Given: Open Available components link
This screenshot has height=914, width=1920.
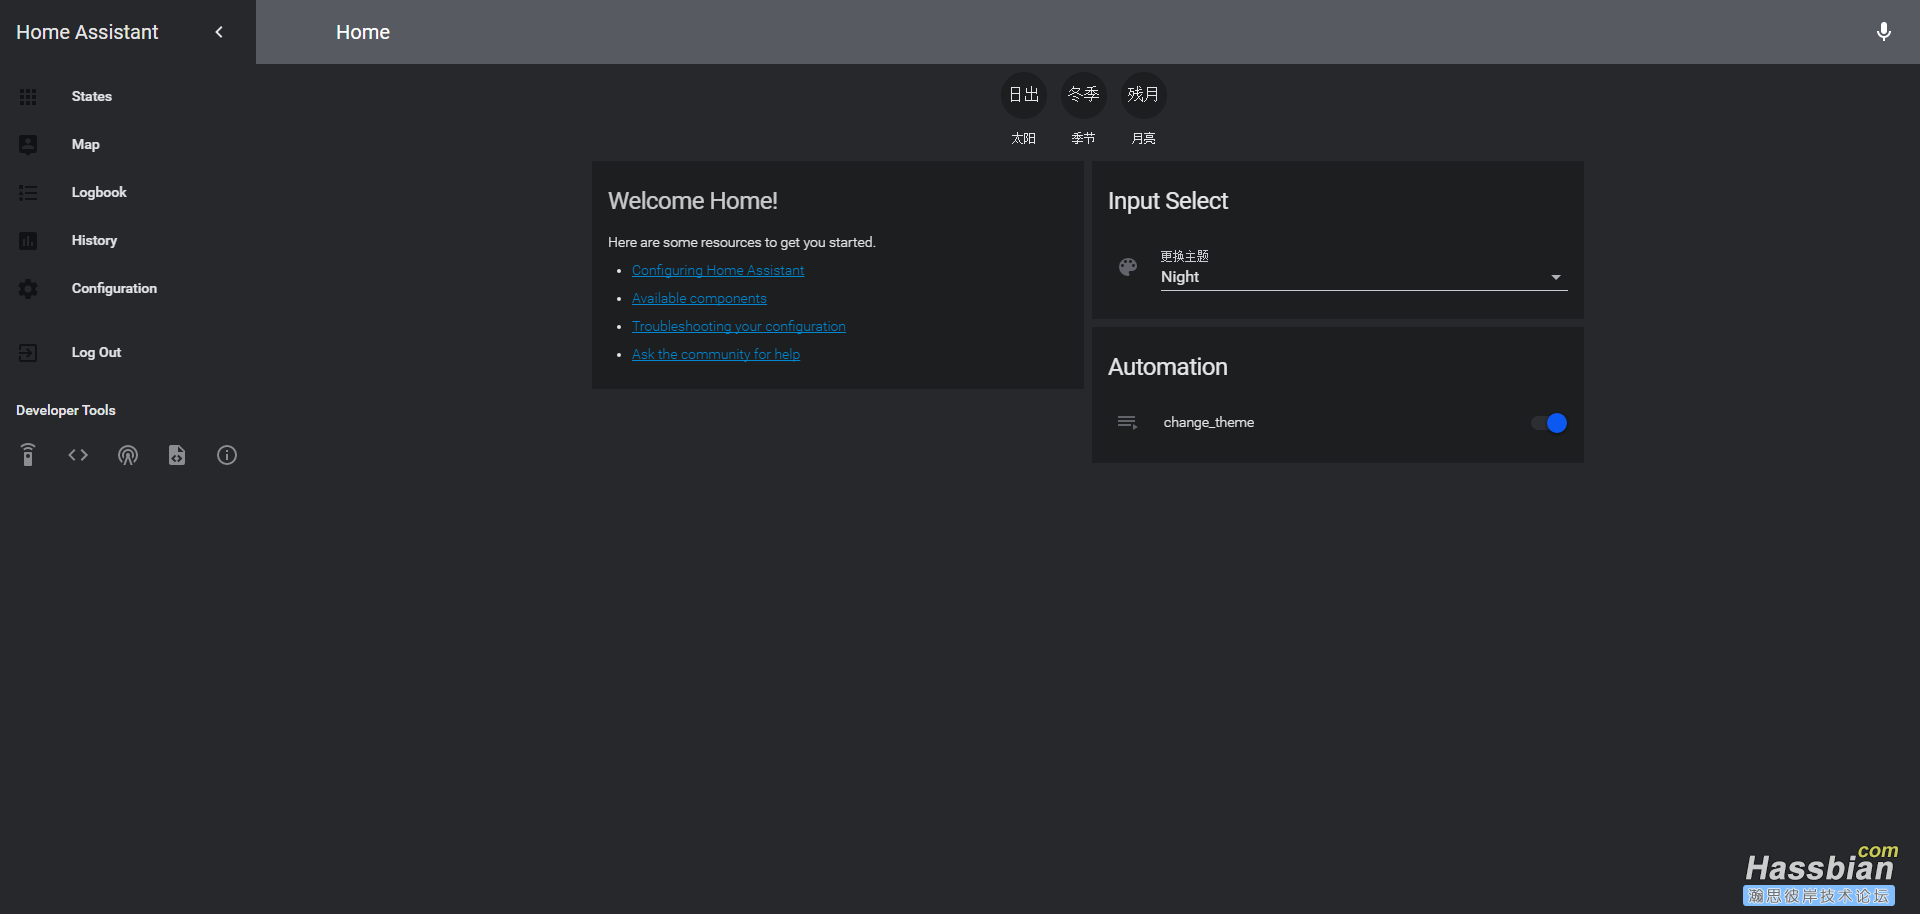Looking at the screenshot, I should tap(699, 299).
